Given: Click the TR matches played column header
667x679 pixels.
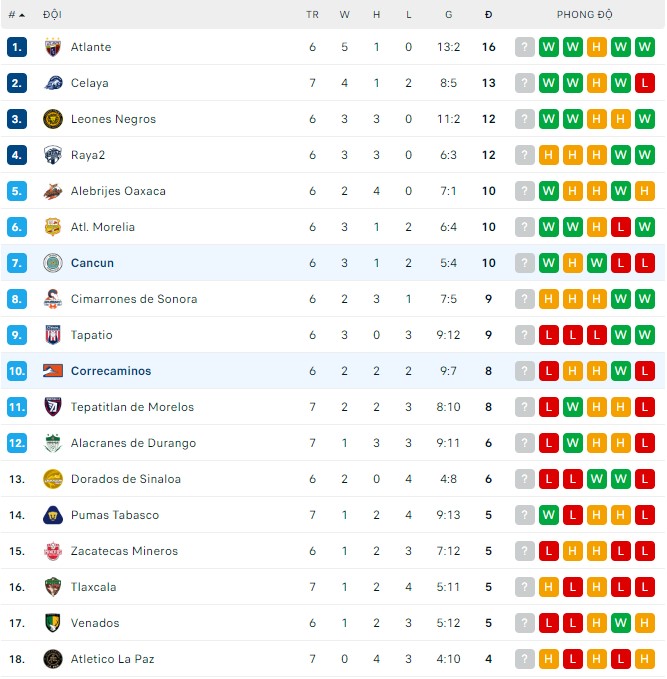Looking at the screenshot, I should (312, 15).
